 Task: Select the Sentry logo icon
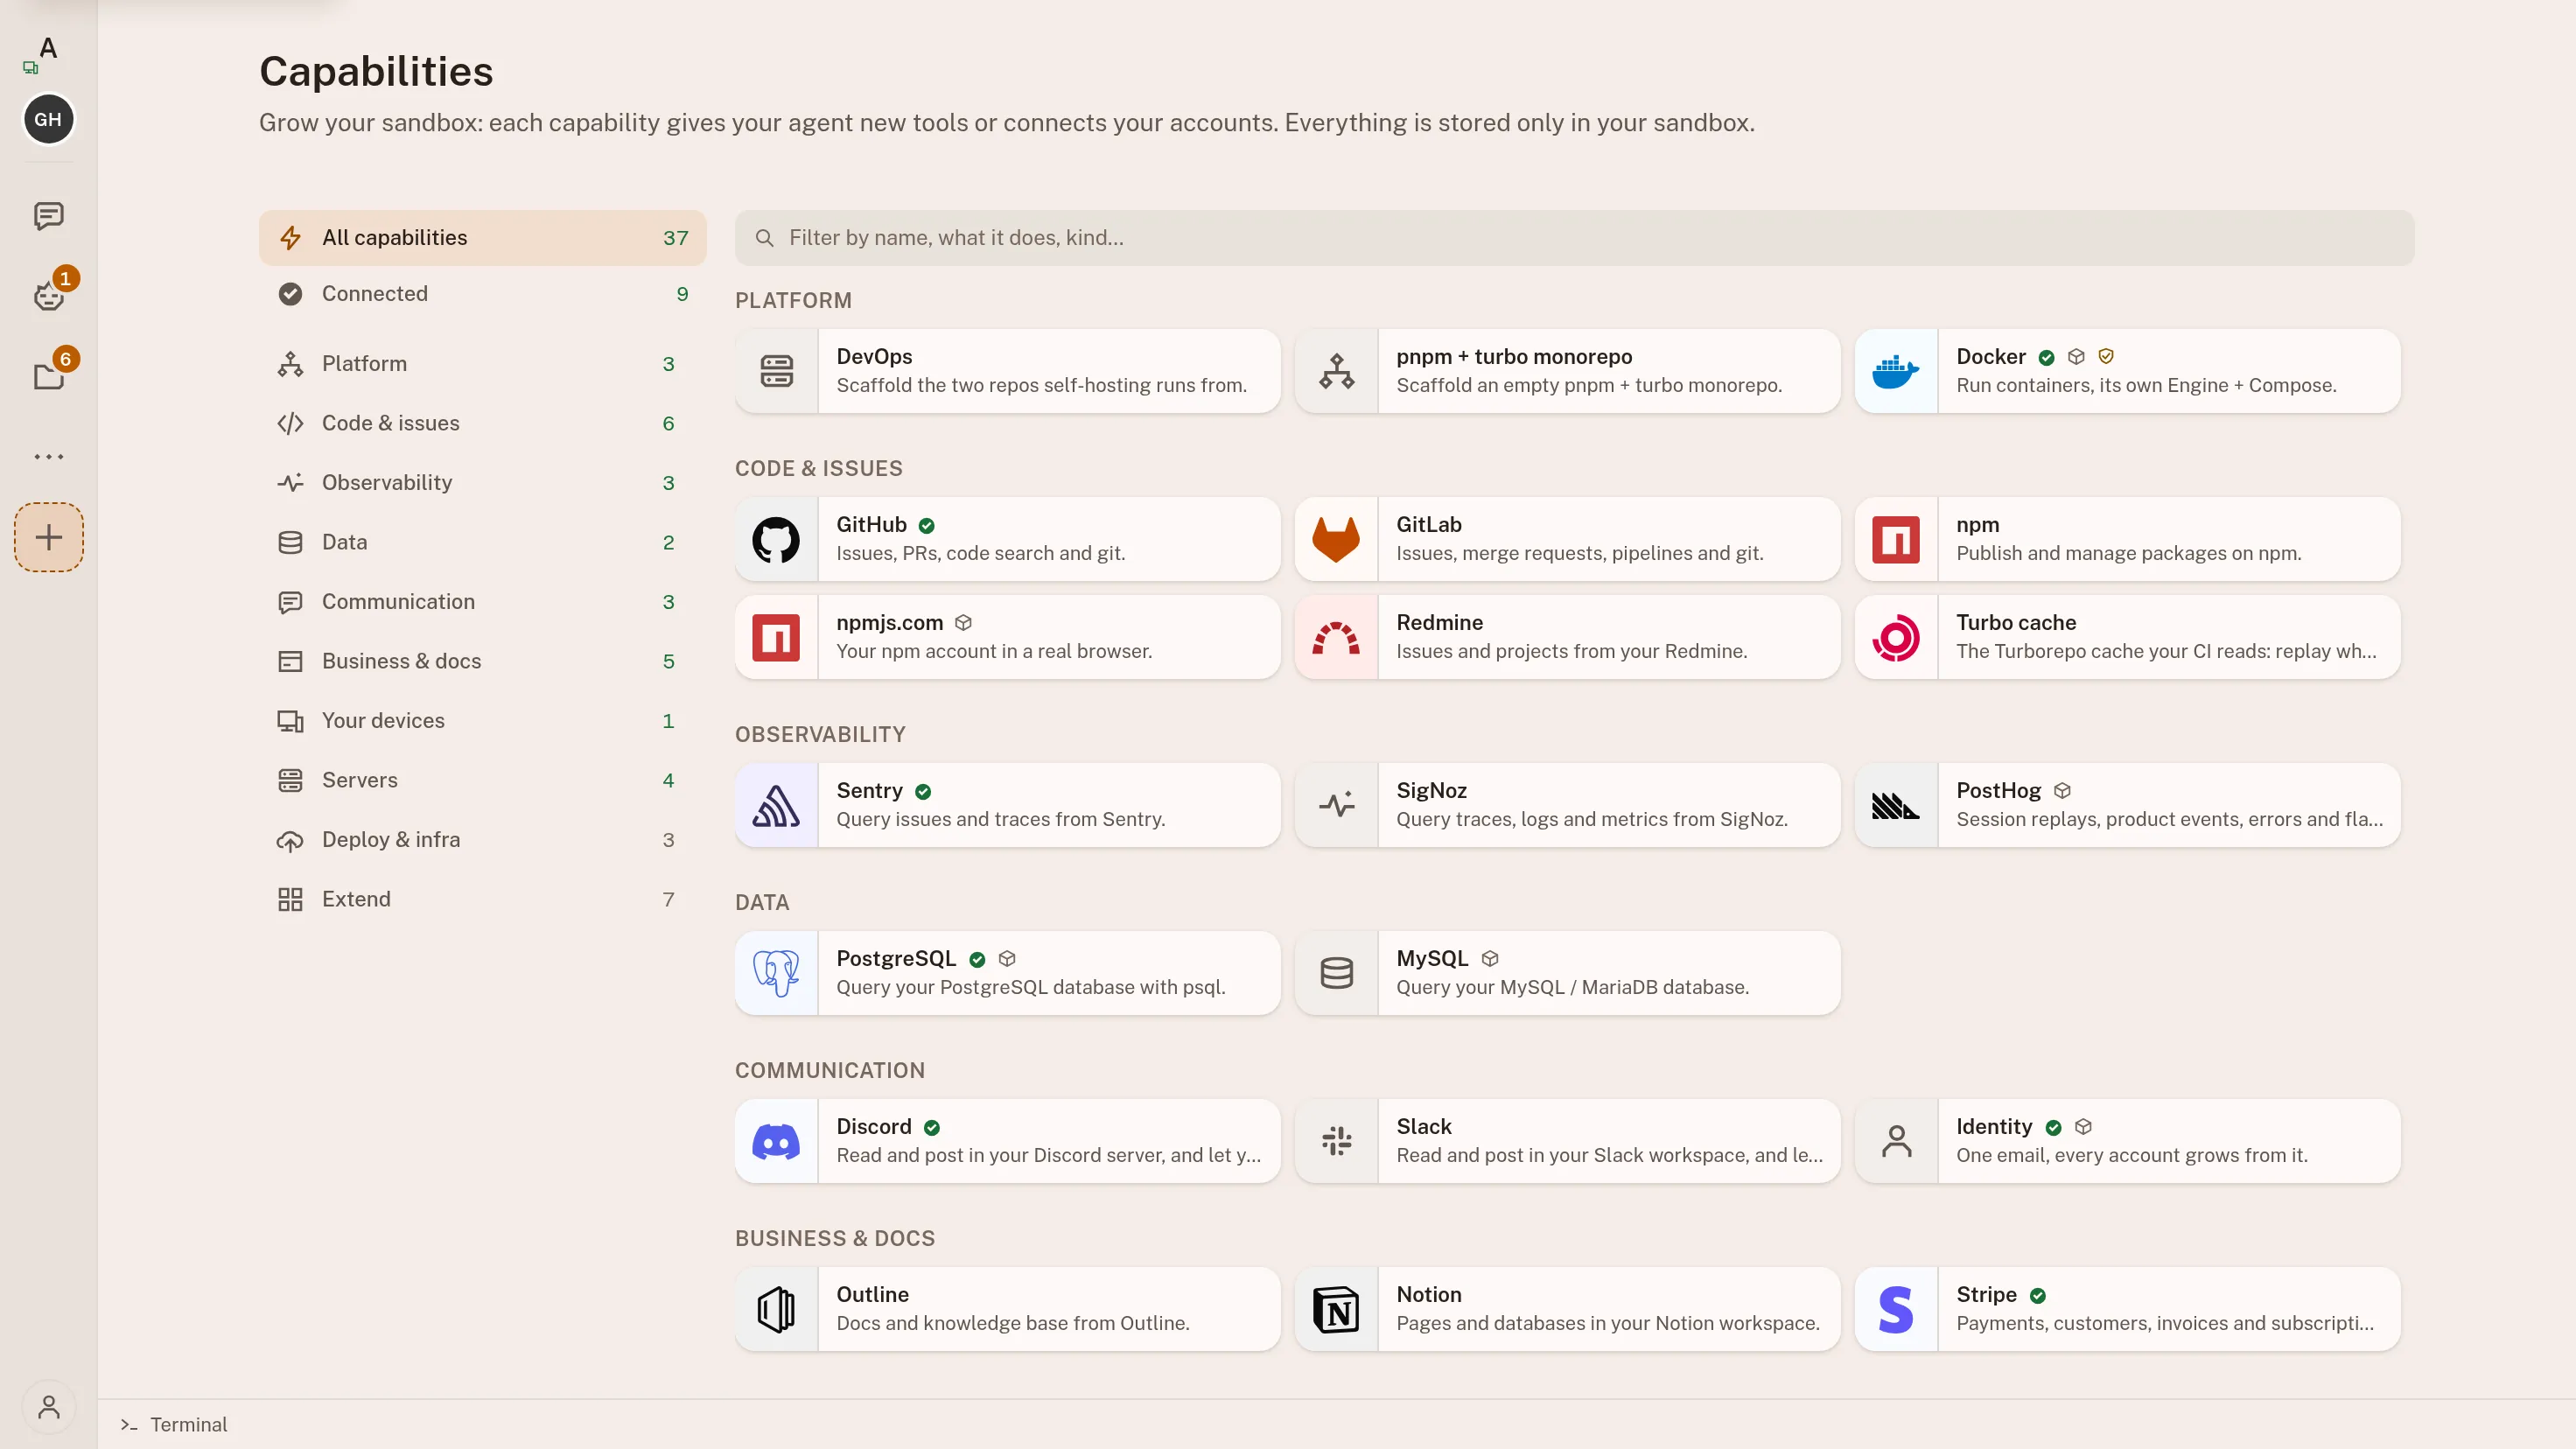(776, 805)
